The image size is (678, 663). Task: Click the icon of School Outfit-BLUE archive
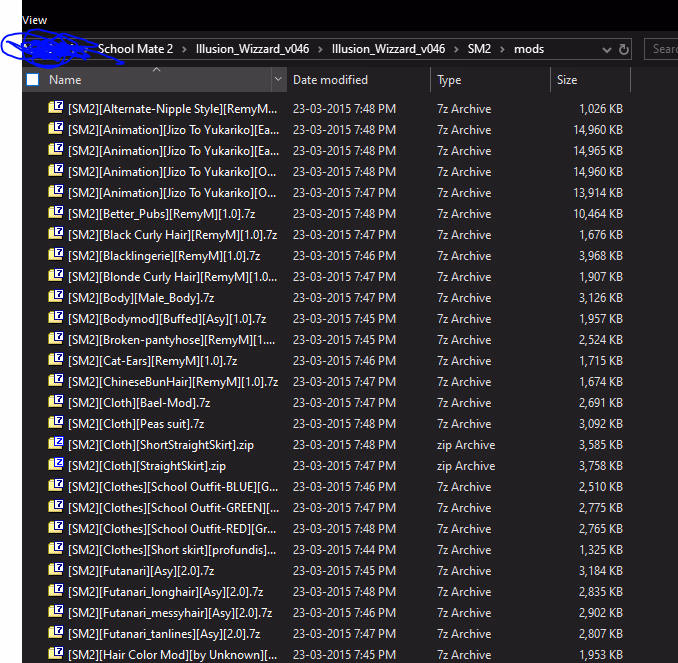(55, 486)
